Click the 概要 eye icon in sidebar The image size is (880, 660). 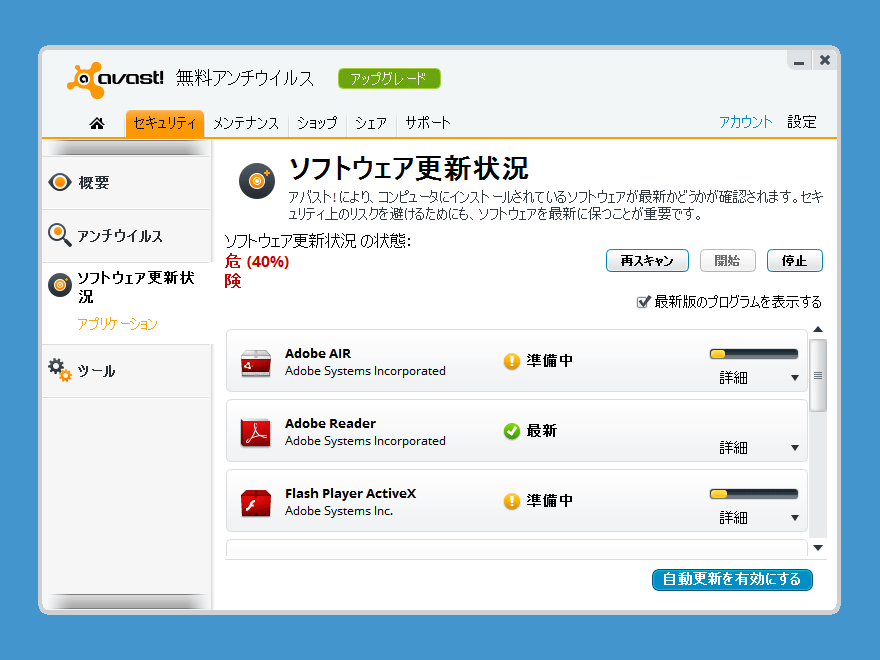tap(60, 182)
